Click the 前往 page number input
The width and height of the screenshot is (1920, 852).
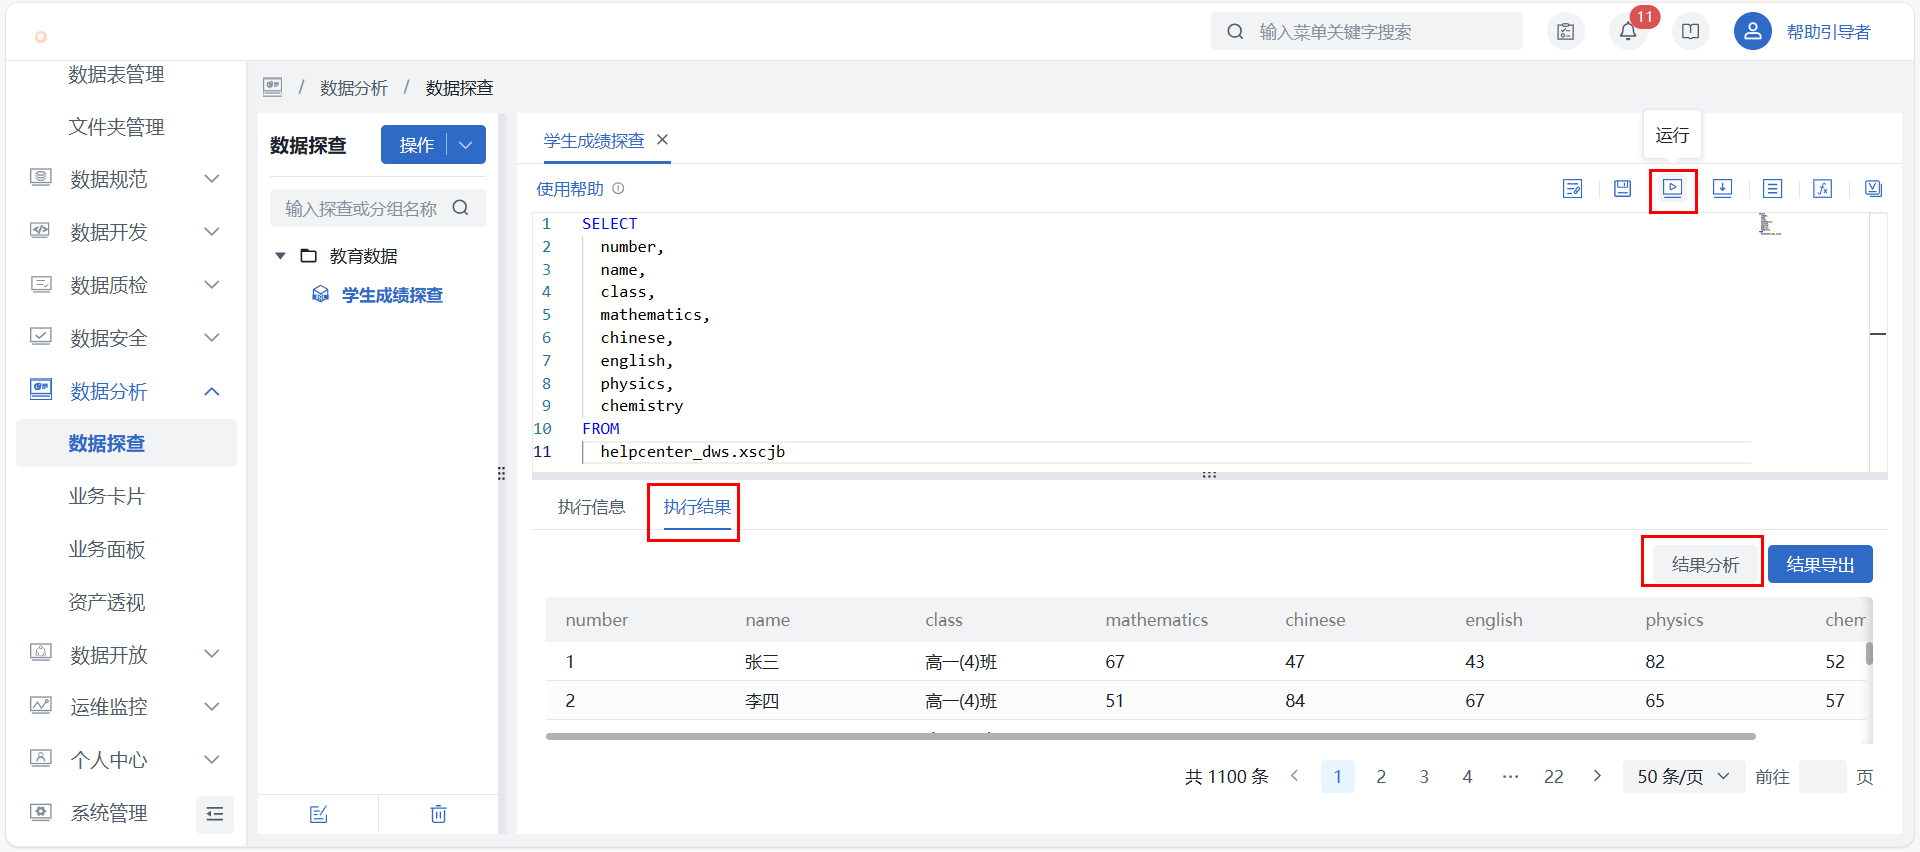pyautogui.click(x=1822, y=776)
